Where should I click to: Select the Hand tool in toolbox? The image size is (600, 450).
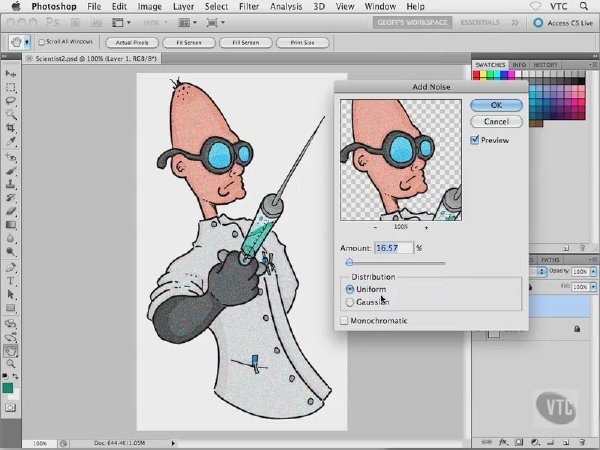(10, 351)
